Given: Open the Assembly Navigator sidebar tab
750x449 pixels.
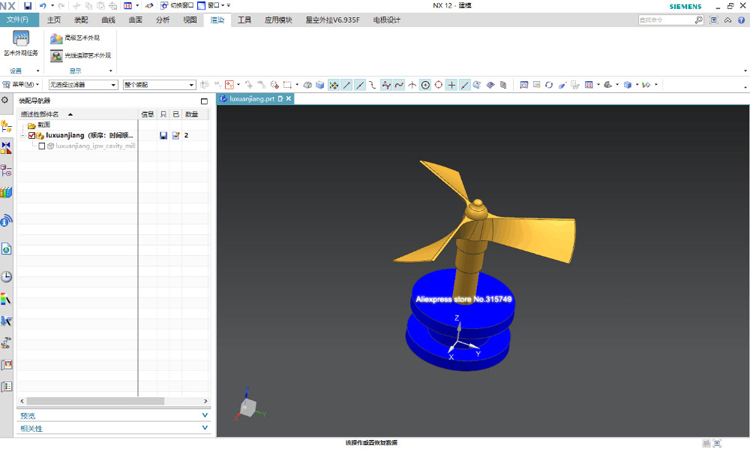Looking at the screenshot, I should [x=6, y=126].
